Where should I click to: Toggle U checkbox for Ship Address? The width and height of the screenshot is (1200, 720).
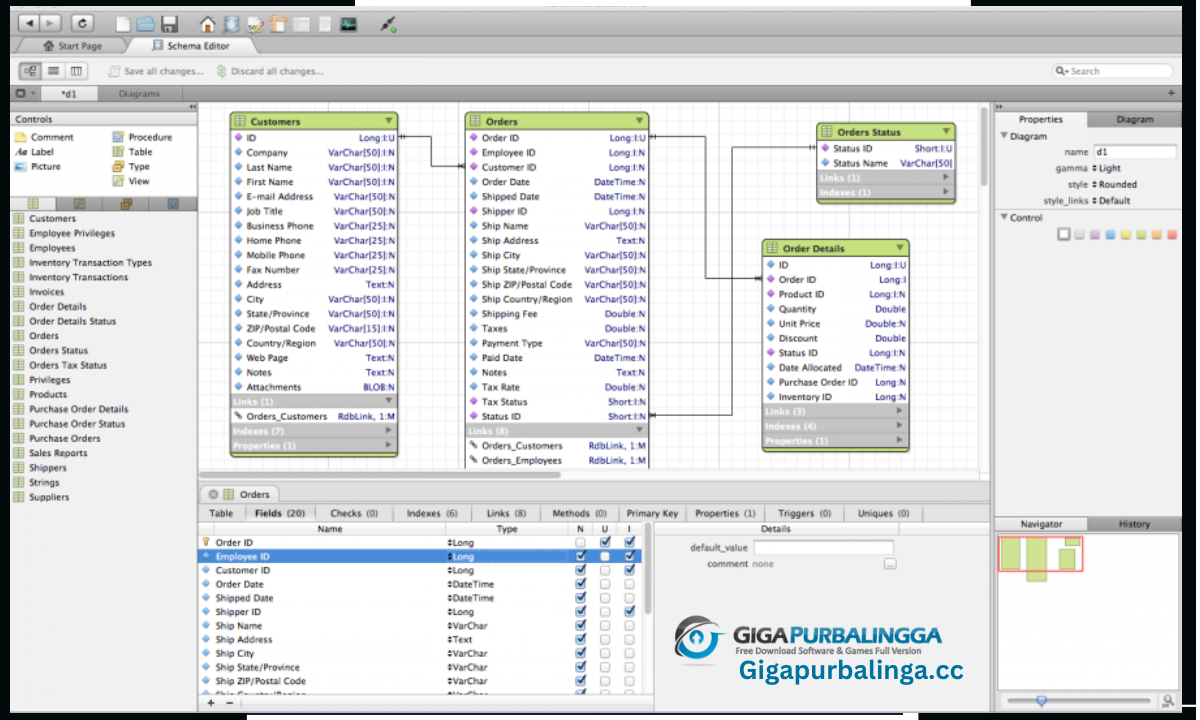[605, 639]
